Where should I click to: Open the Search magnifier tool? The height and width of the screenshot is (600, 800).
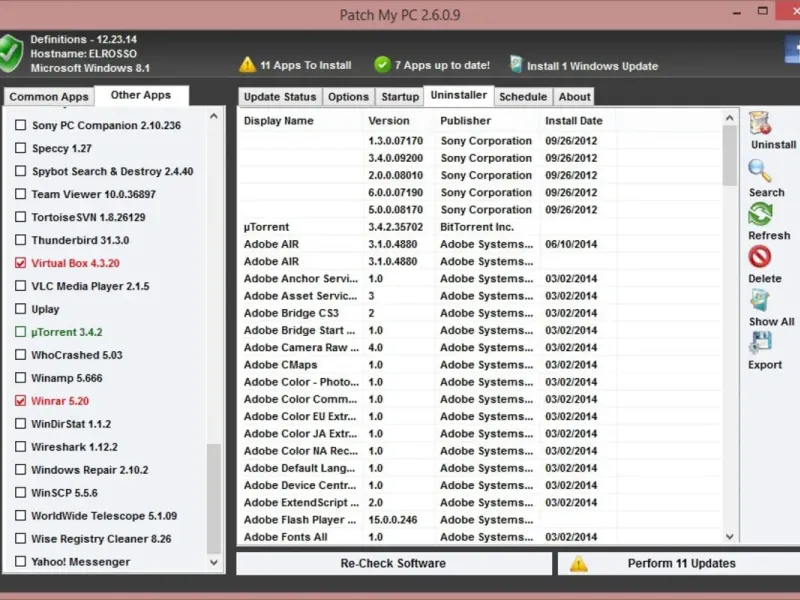coord(760,171)
